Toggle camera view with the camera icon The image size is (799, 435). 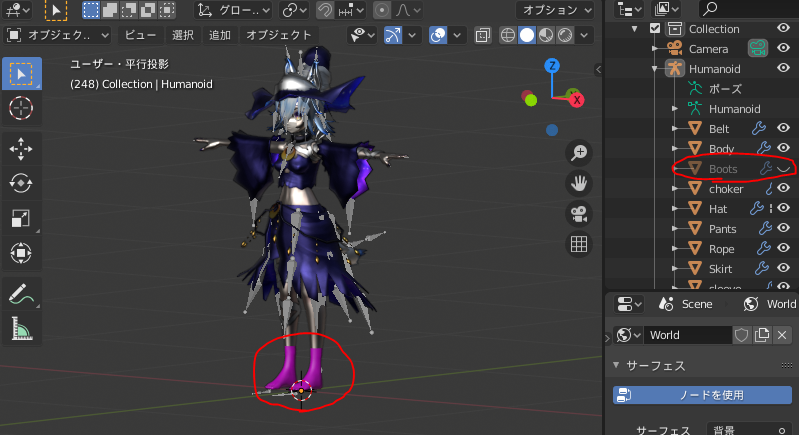579,213
